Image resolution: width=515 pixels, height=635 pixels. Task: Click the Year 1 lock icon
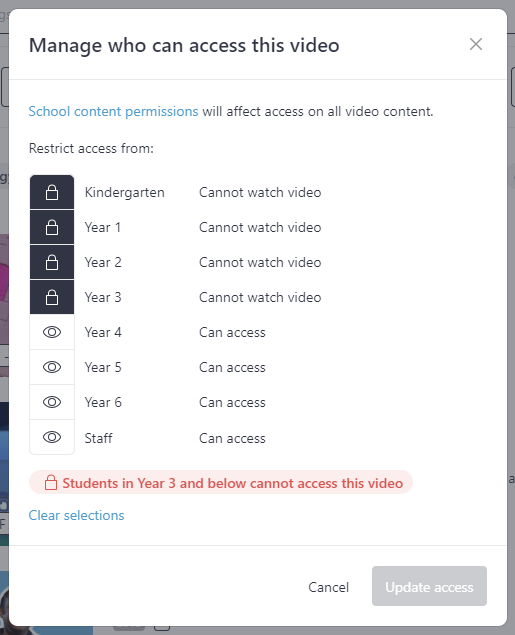point(52,227)
